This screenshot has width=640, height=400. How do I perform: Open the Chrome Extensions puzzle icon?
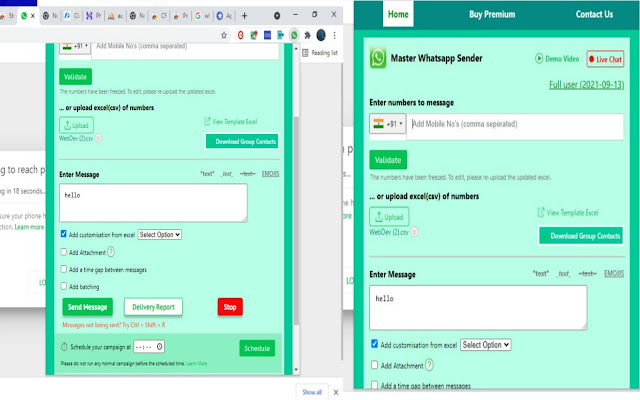tap(307, 36)
